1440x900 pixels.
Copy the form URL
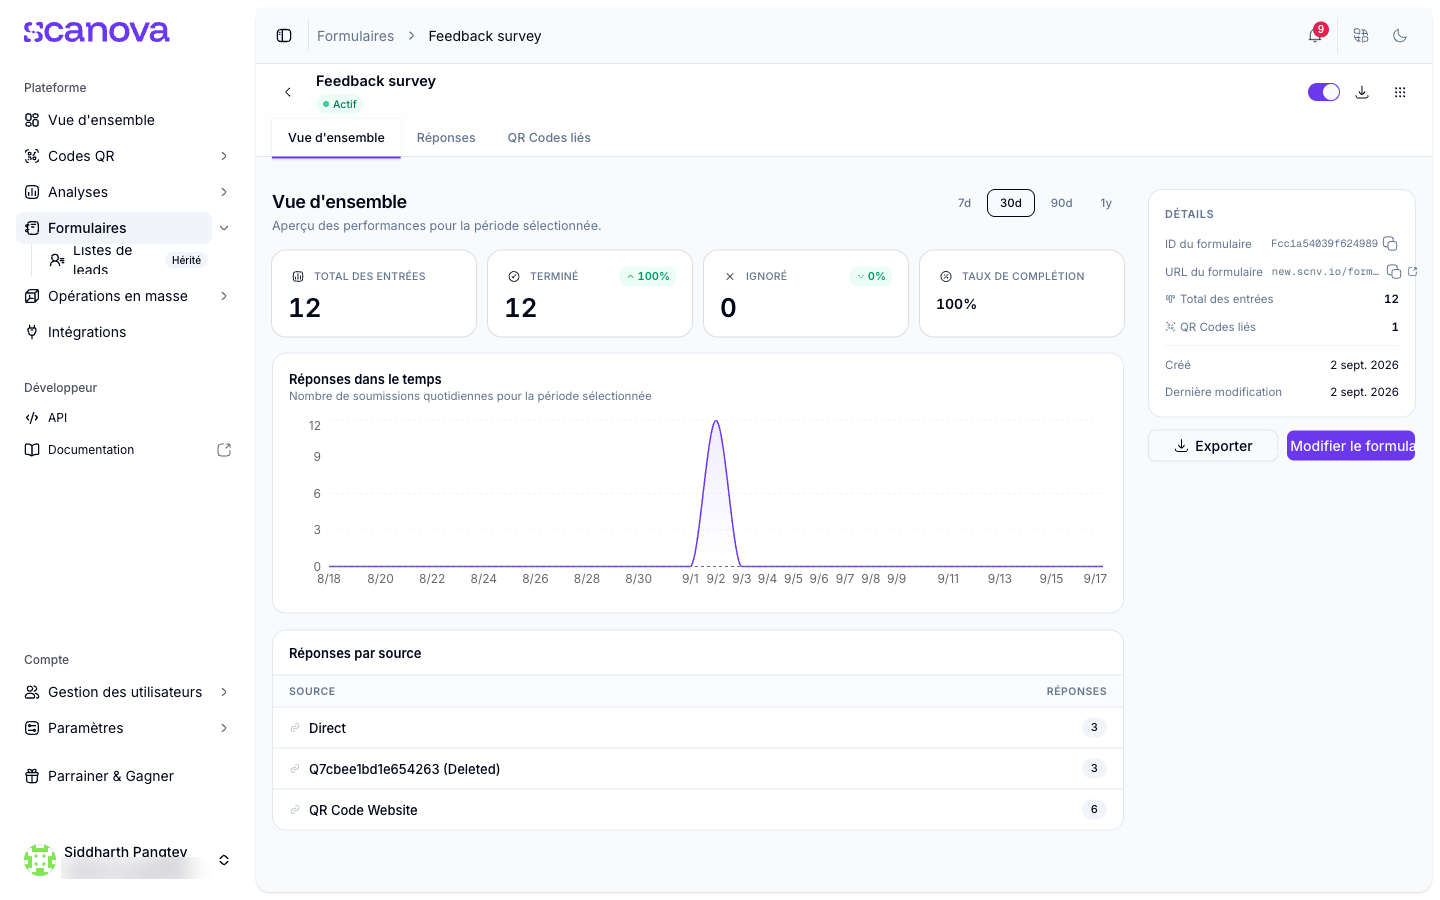(1394, 272)
